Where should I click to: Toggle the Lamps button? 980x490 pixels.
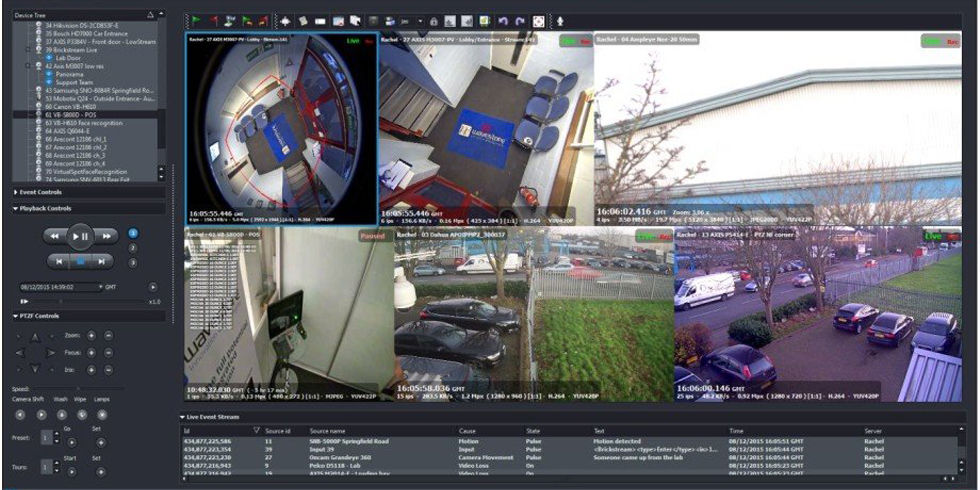(x=102, y=414)
